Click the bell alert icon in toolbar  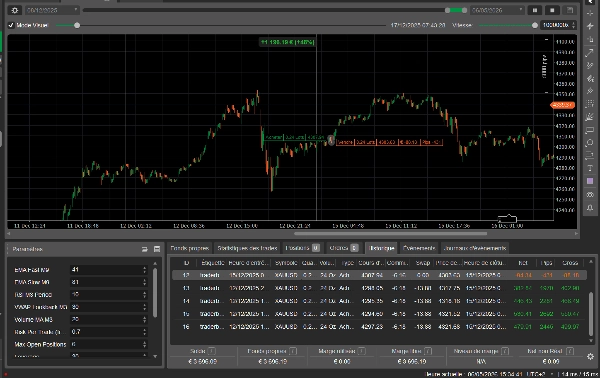[590, 208]
